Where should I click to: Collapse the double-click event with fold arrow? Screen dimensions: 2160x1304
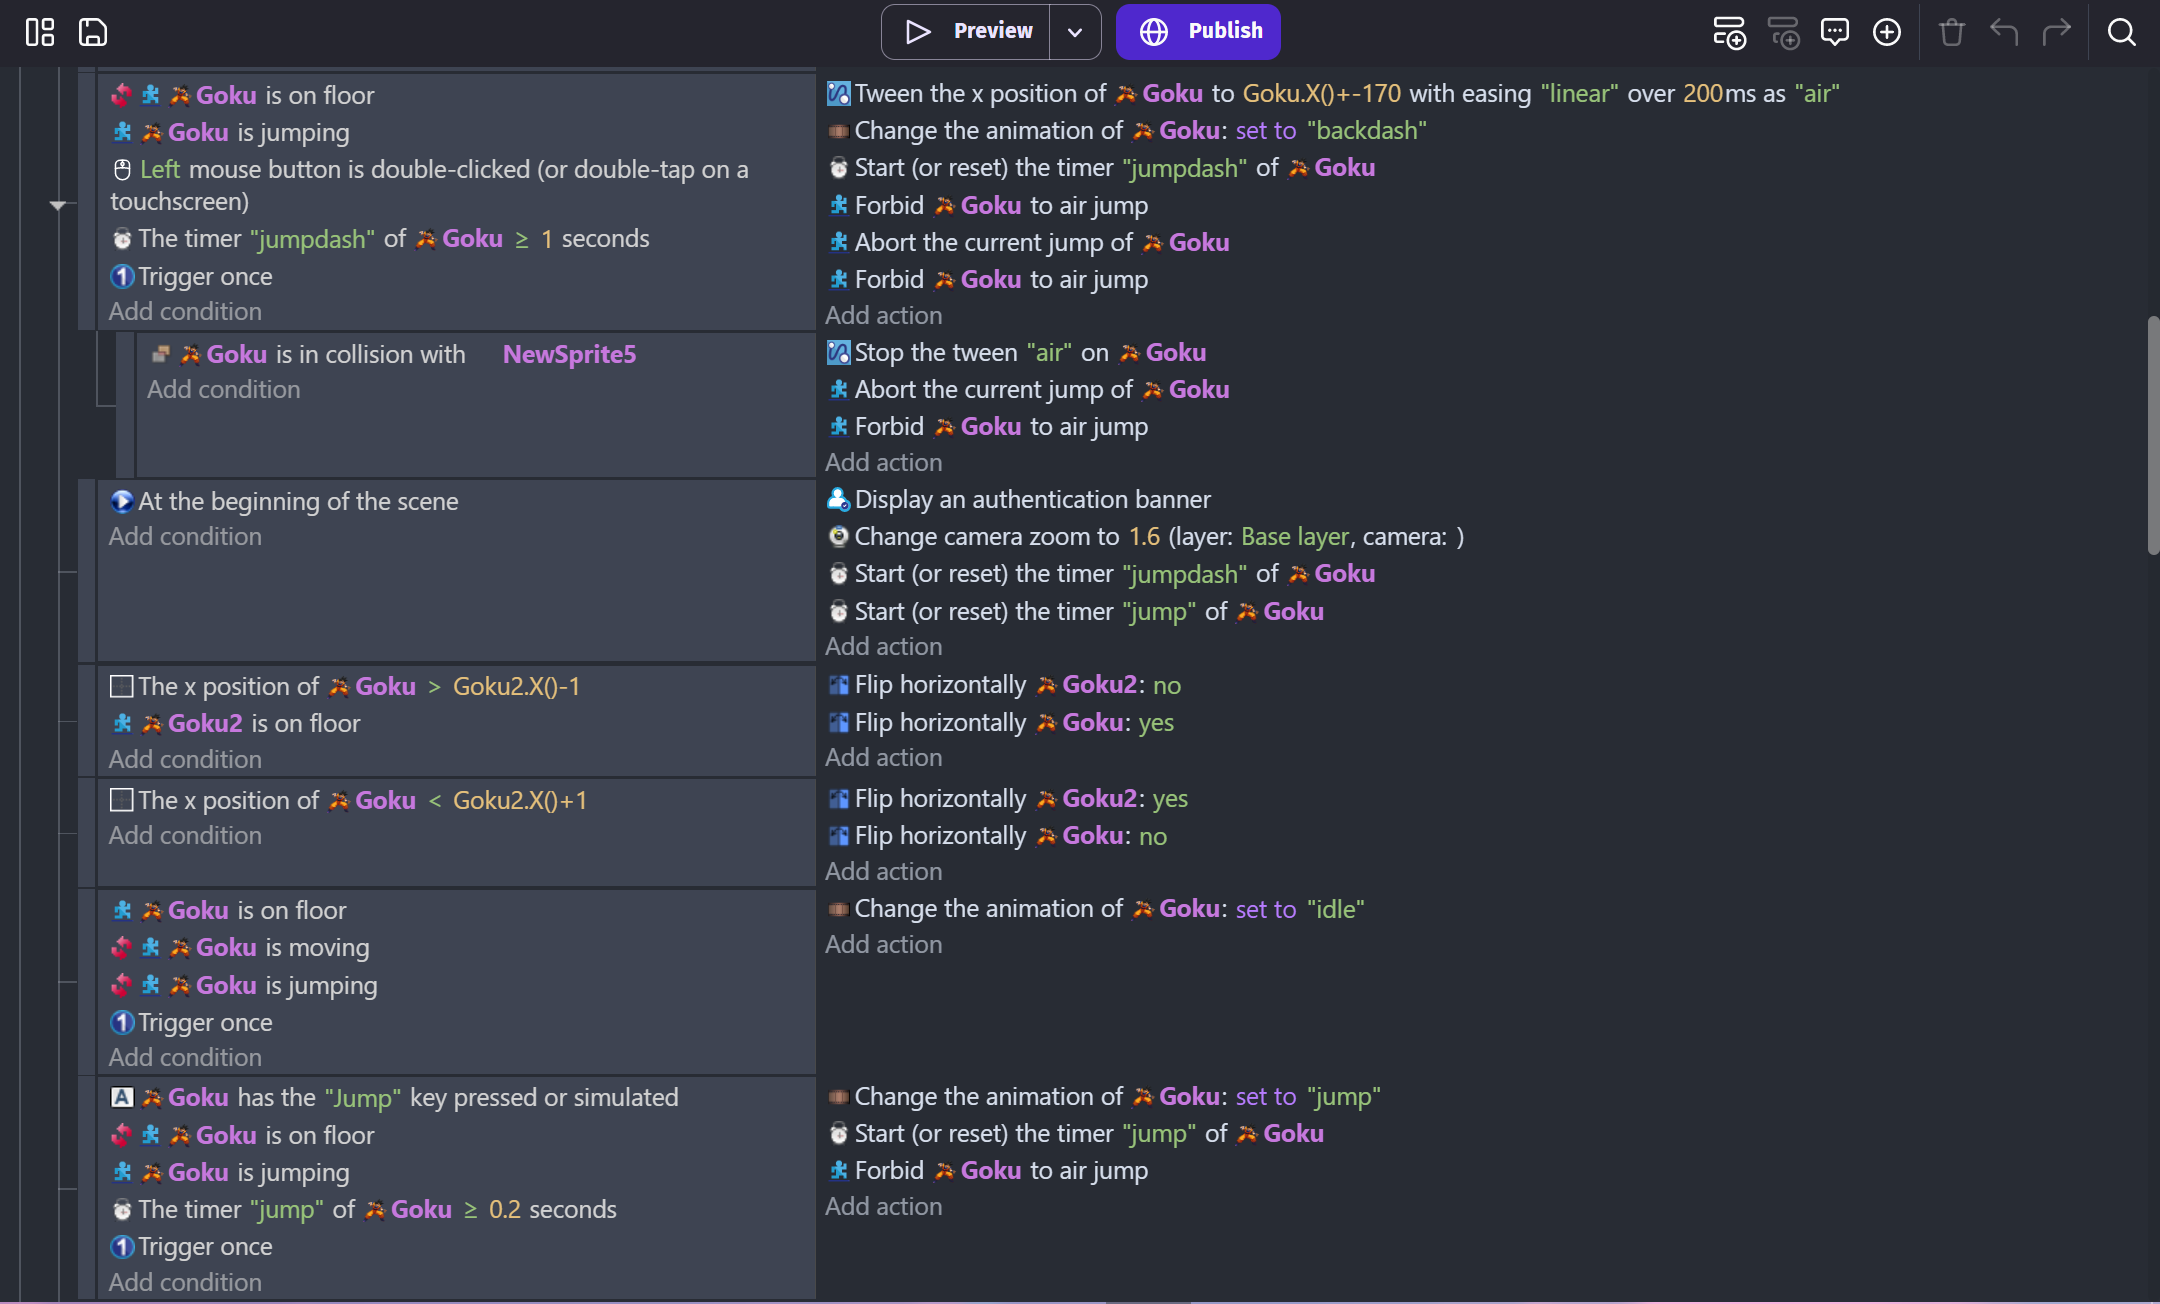click(x=58, y=205)
